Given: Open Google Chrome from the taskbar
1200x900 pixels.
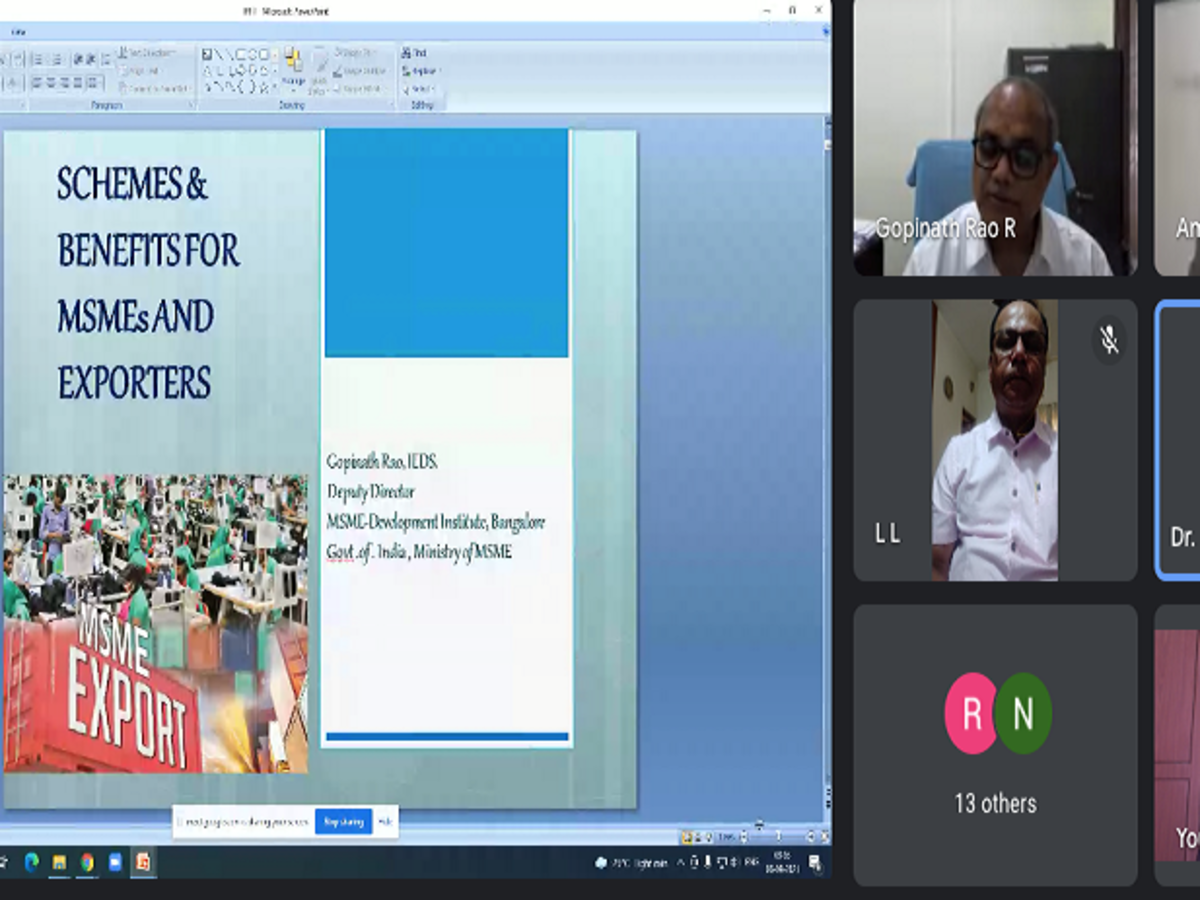Looking at the screenshot, I should (x=87, y=863).
